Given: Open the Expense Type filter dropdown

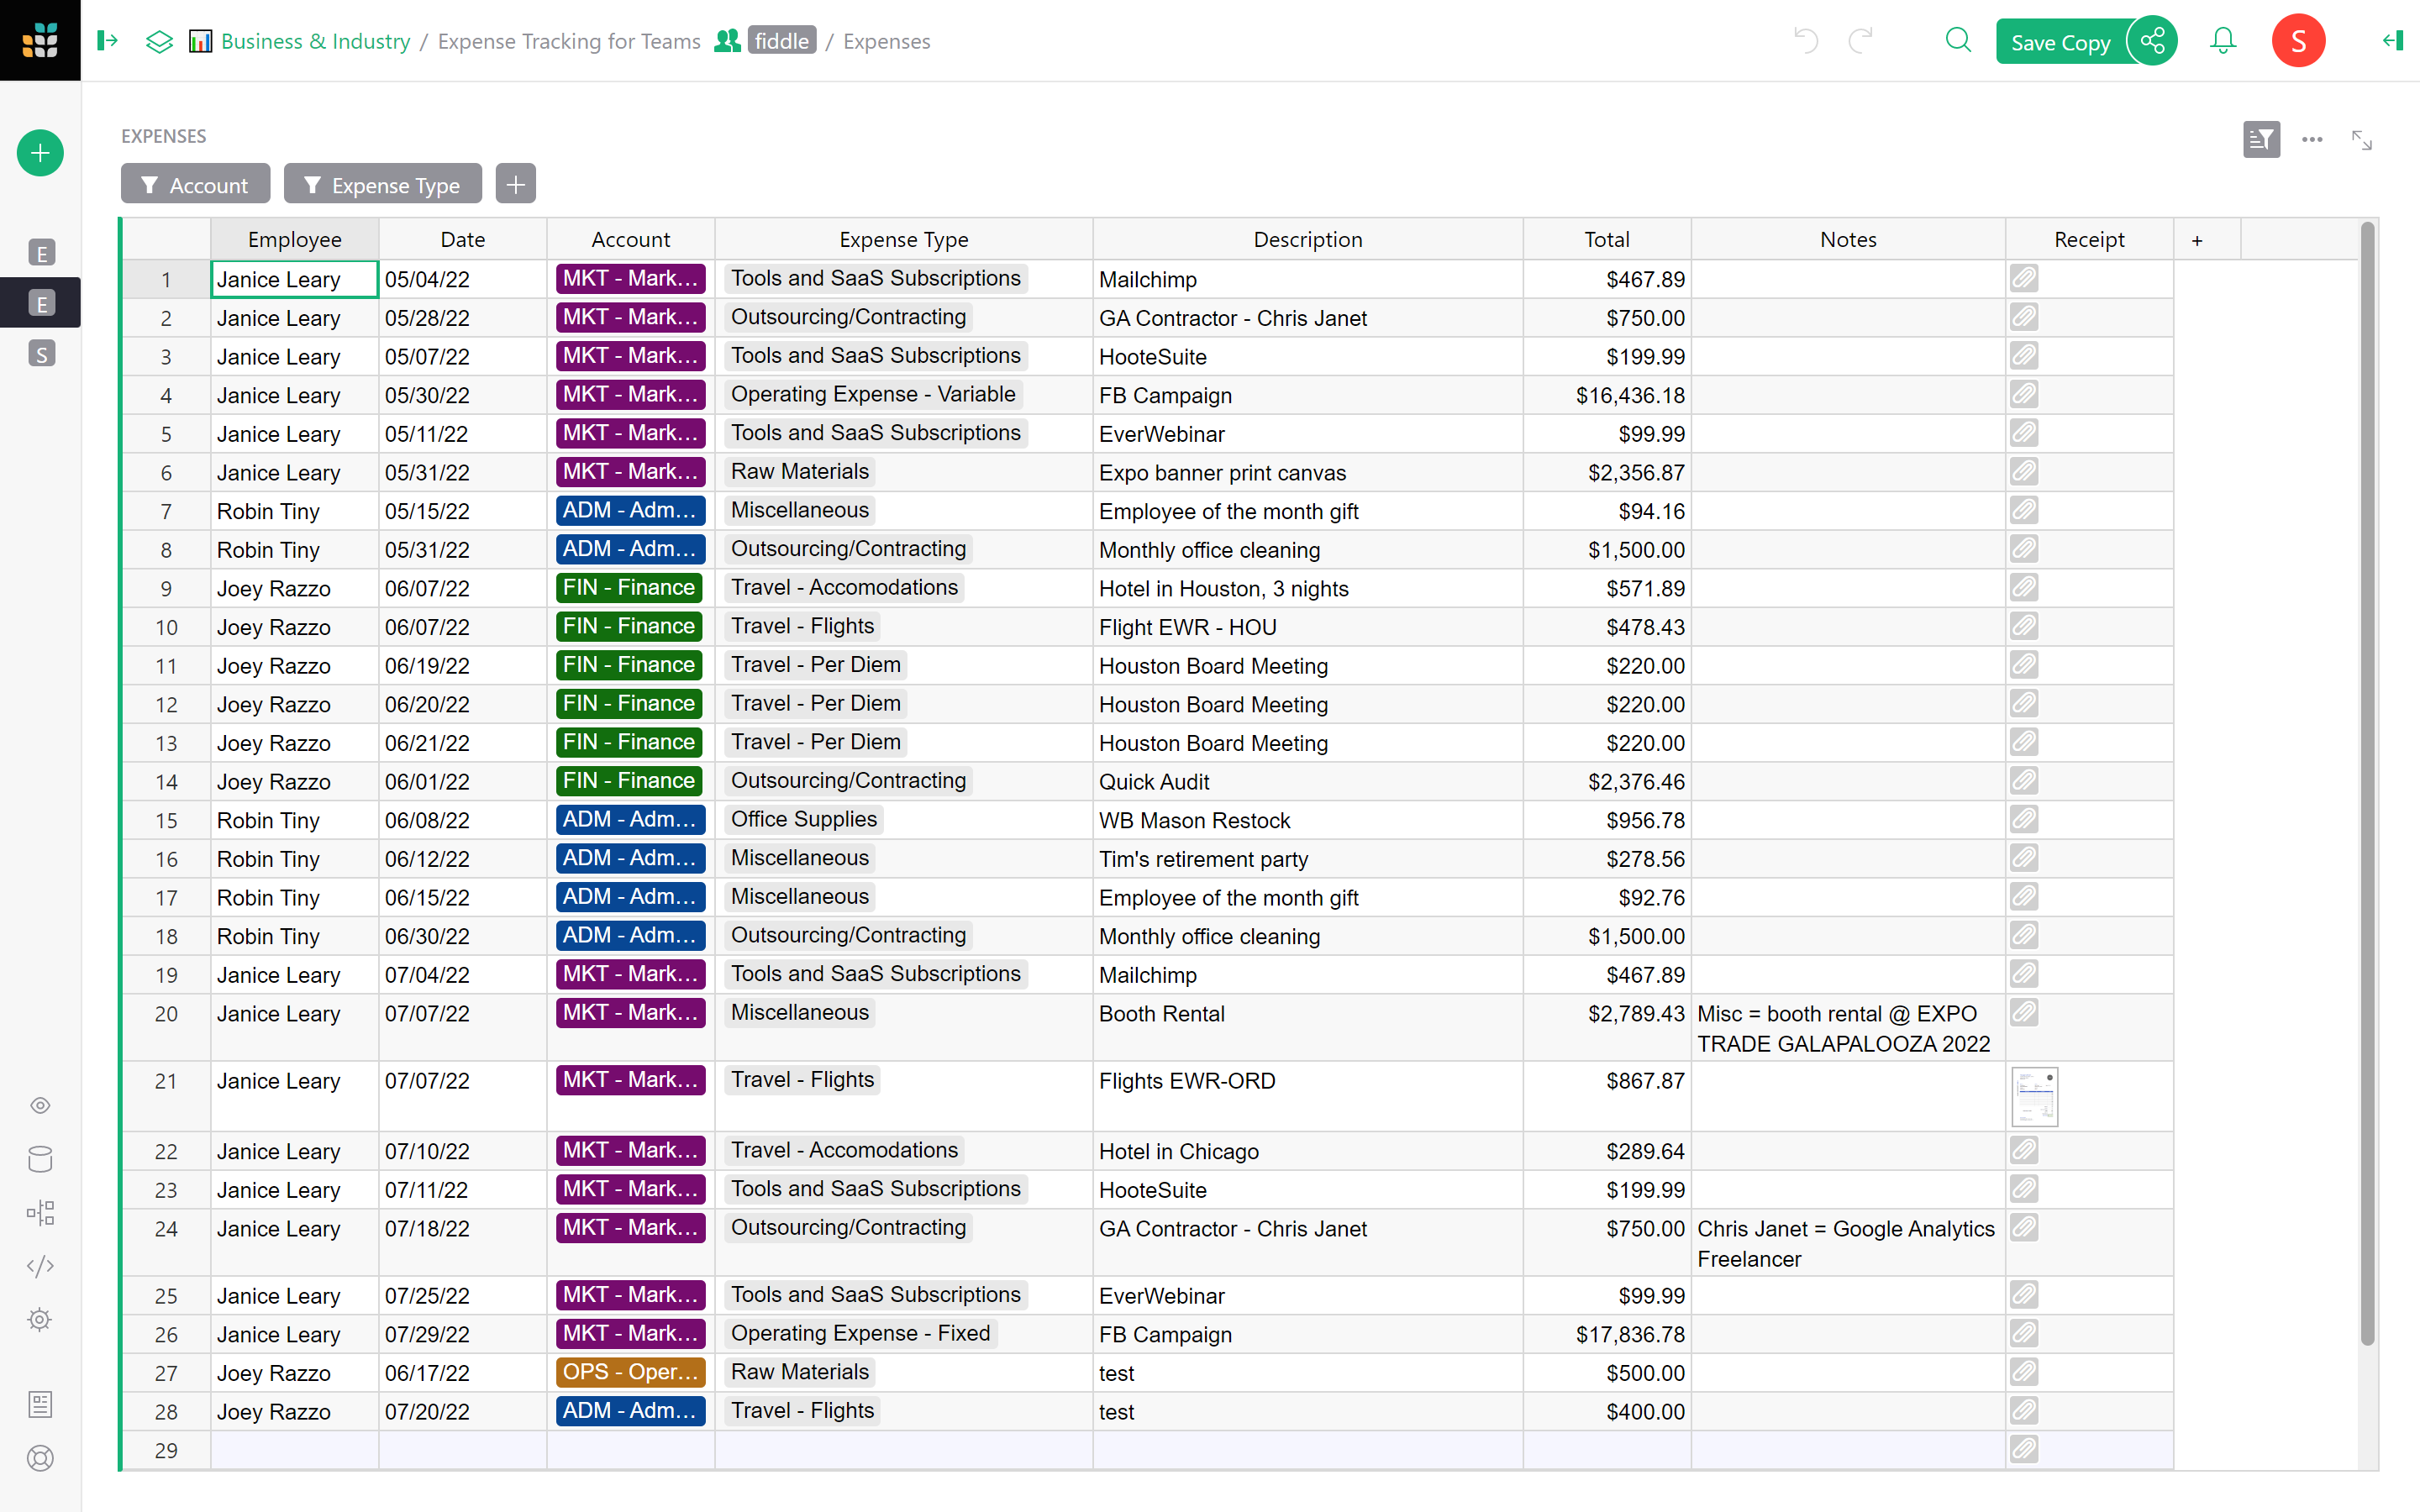Looking at the screenshot, I should 383,184.
